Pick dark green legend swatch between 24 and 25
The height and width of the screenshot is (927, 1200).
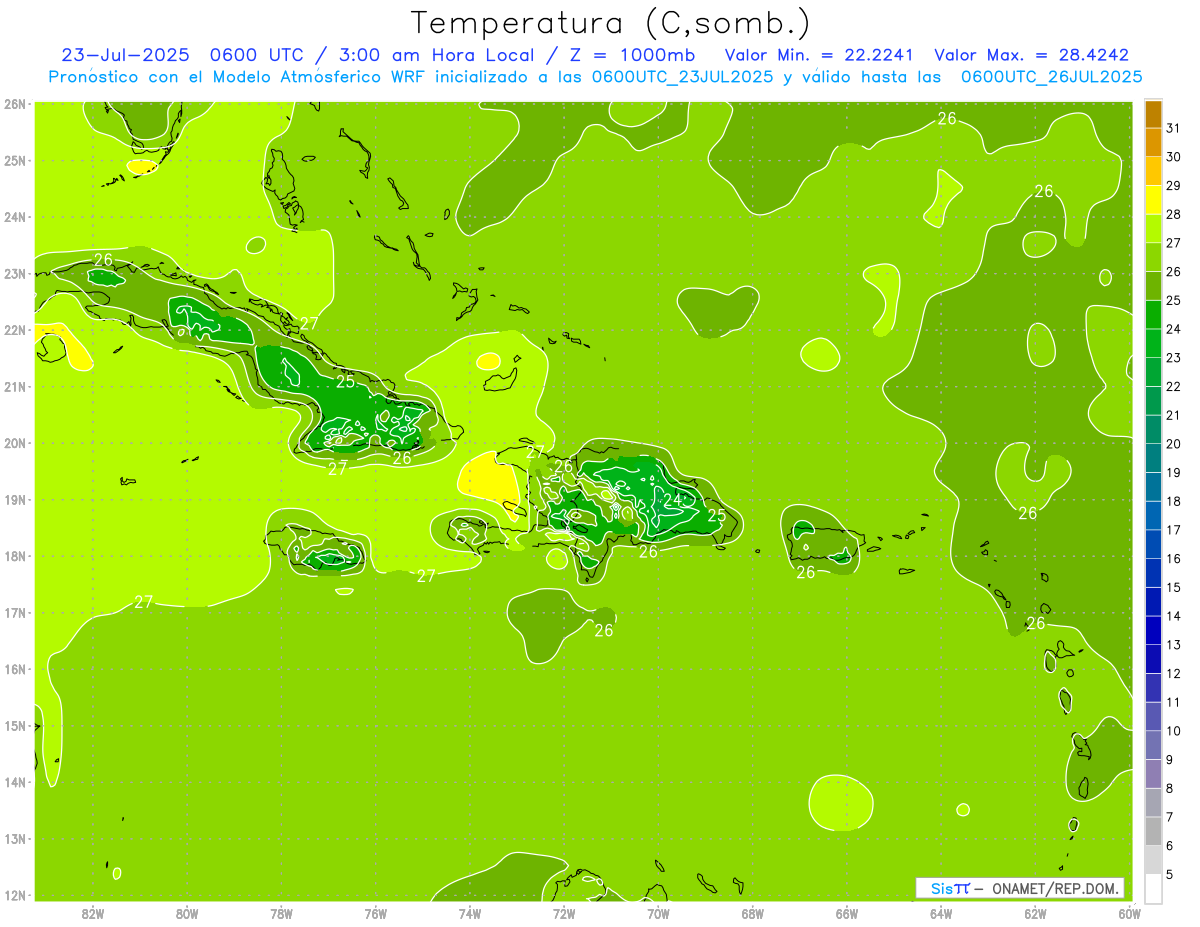1154,315
